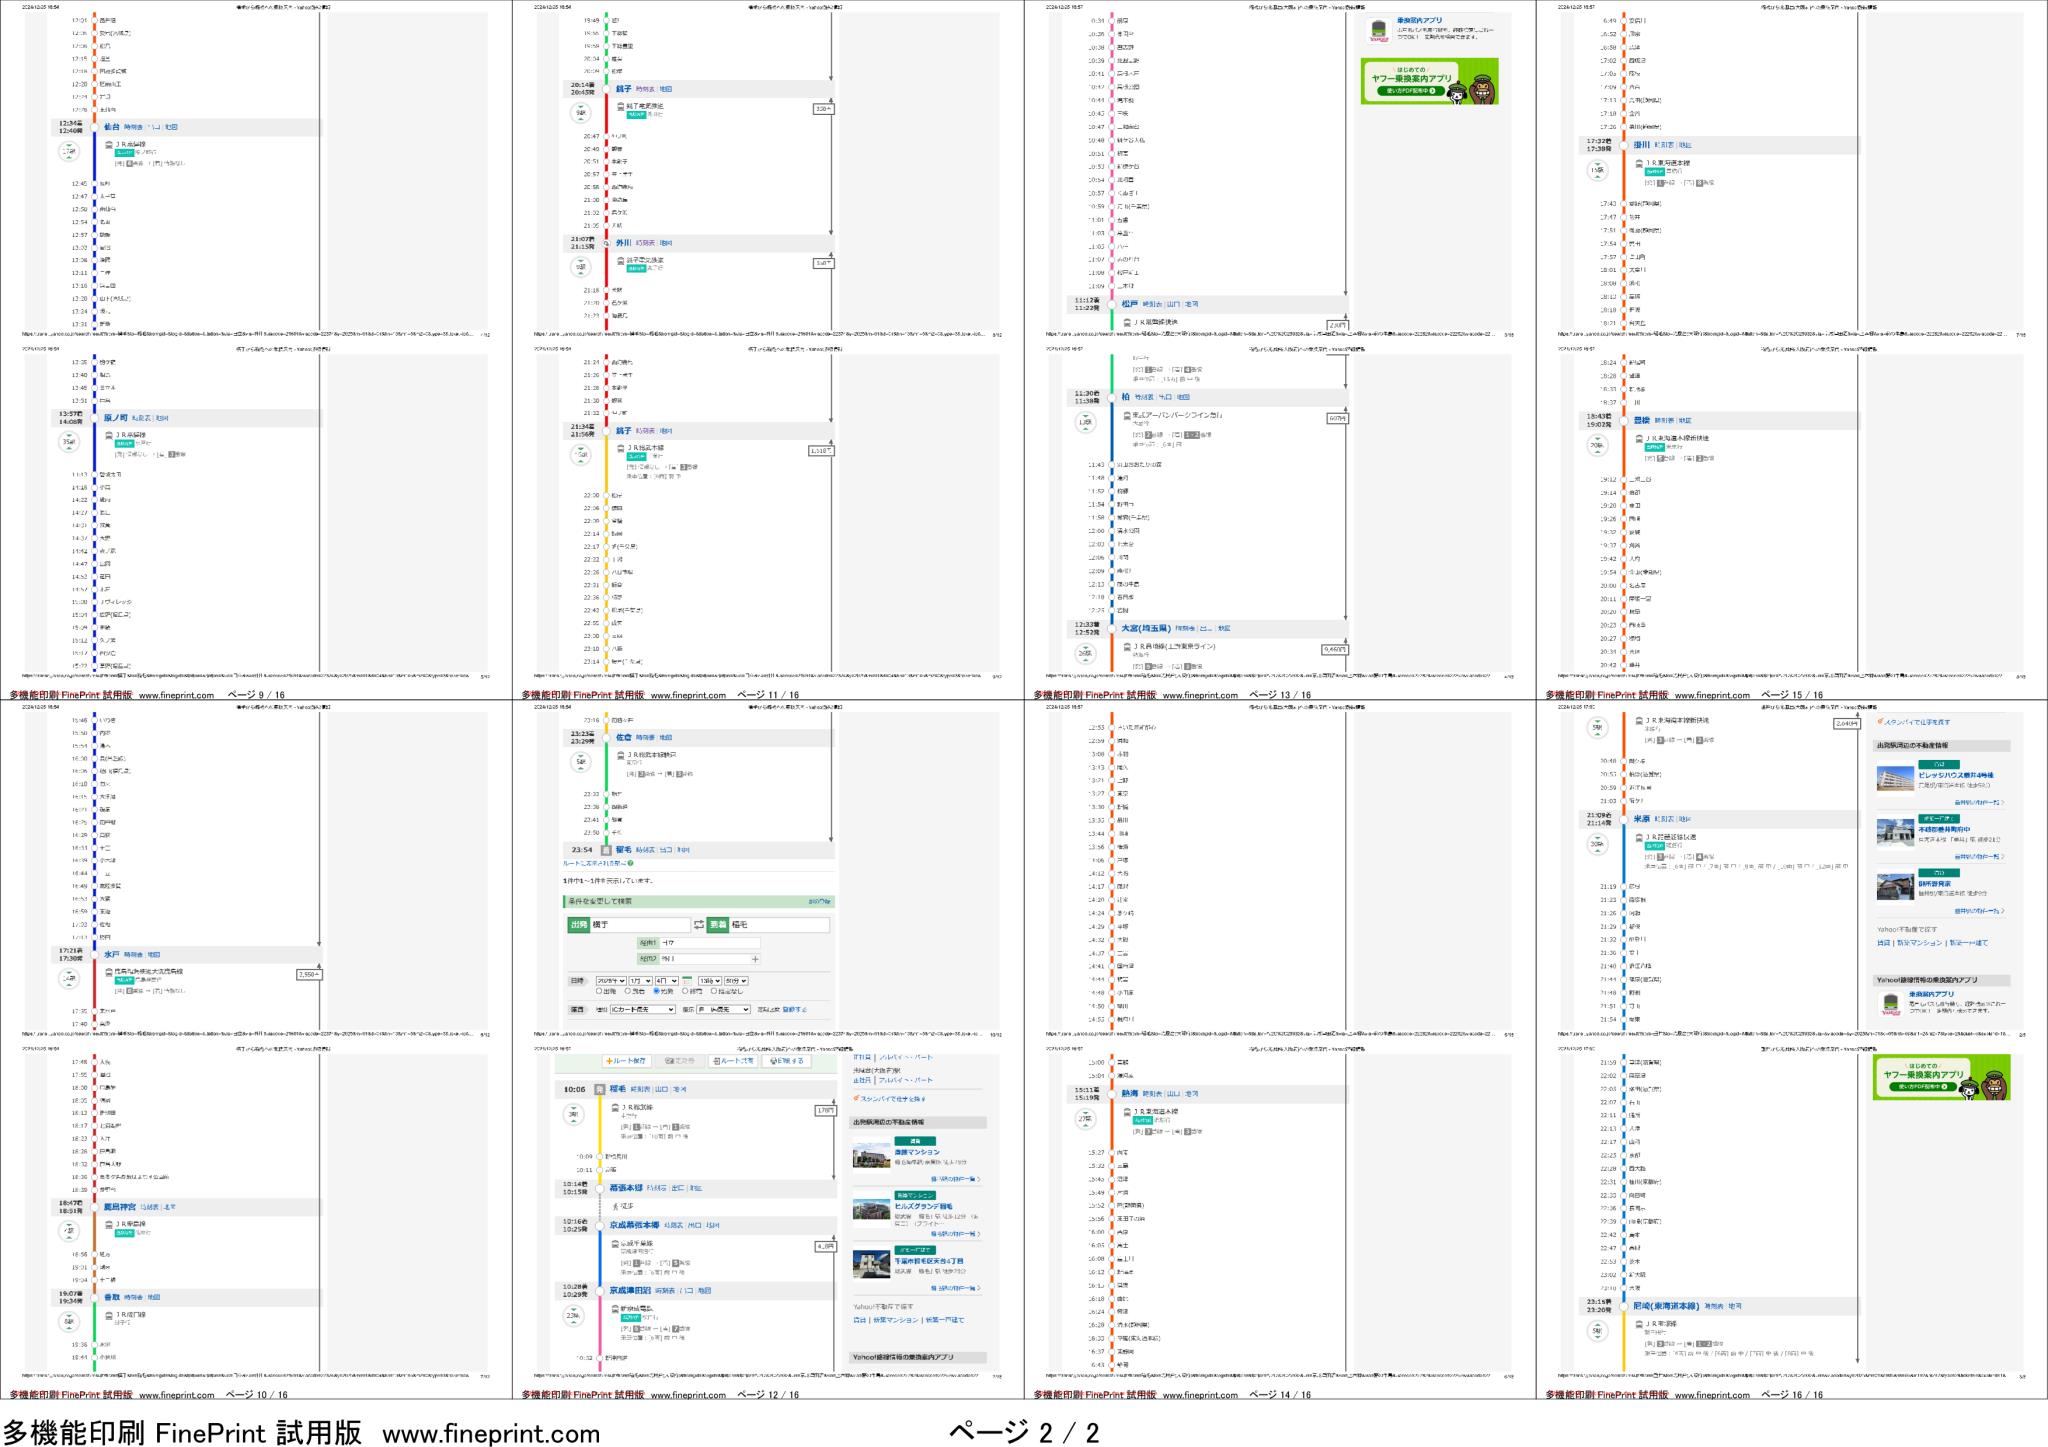Click train icon below 佐倉 on page 12
This screenshot has height=1447, width=2048.
(621, 754)
